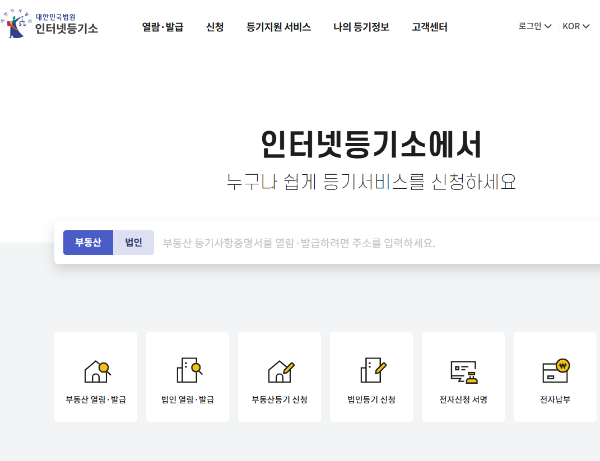Open the 법인 열람·발급 label link
The width and height of the screenshot is (600, 461).
click(188, 400)
